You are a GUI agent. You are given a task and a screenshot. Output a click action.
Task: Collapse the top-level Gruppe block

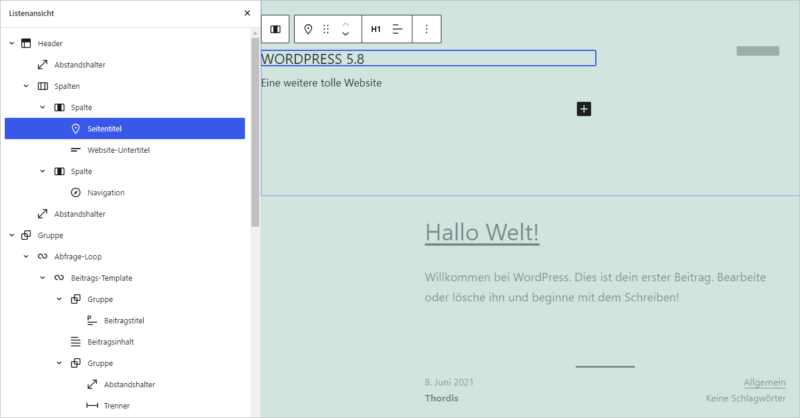[x=12, y=235]
